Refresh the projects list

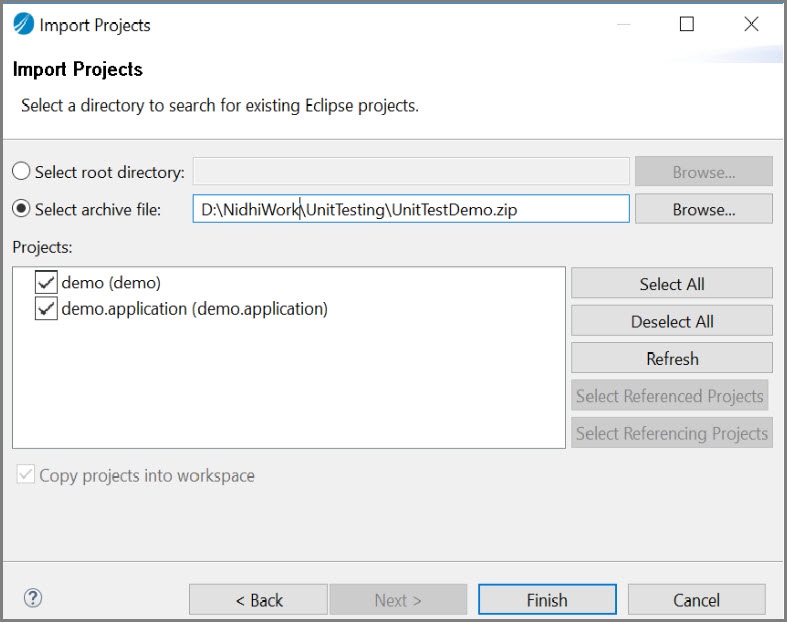(x=672, y=358)
